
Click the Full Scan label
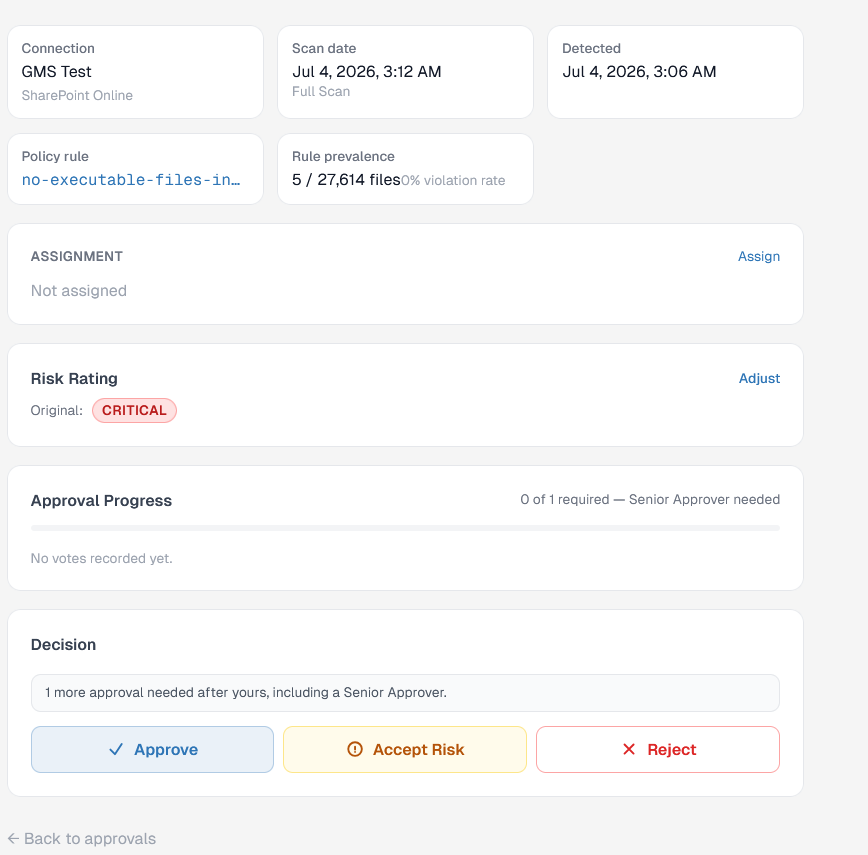tap(321, 91)
